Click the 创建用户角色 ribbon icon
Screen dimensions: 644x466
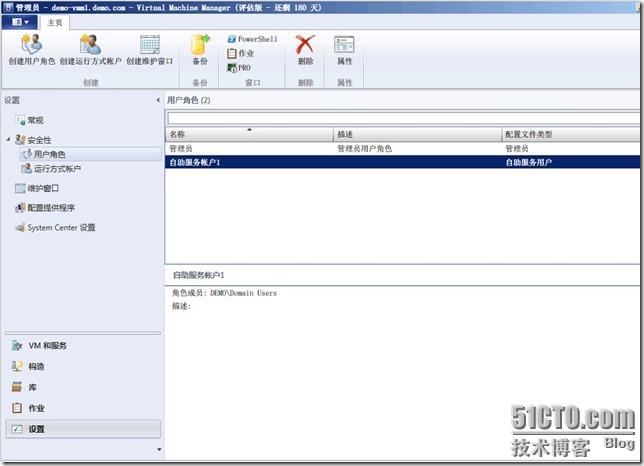point(32,44)
